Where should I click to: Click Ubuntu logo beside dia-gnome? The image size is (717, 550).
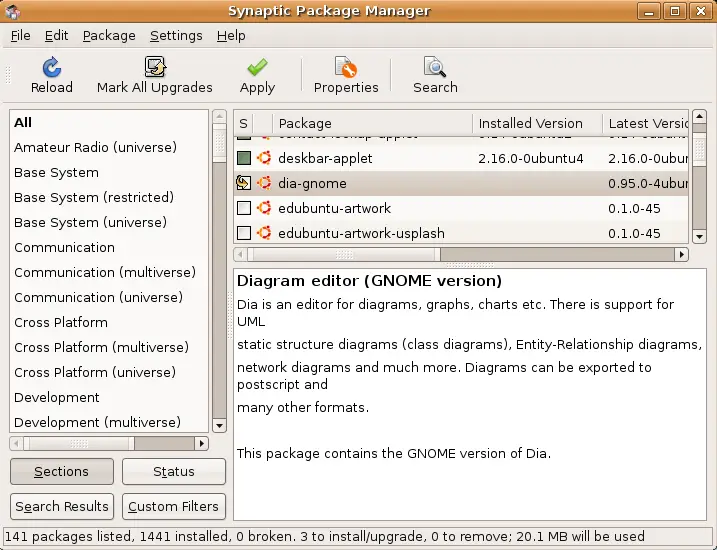264,183
